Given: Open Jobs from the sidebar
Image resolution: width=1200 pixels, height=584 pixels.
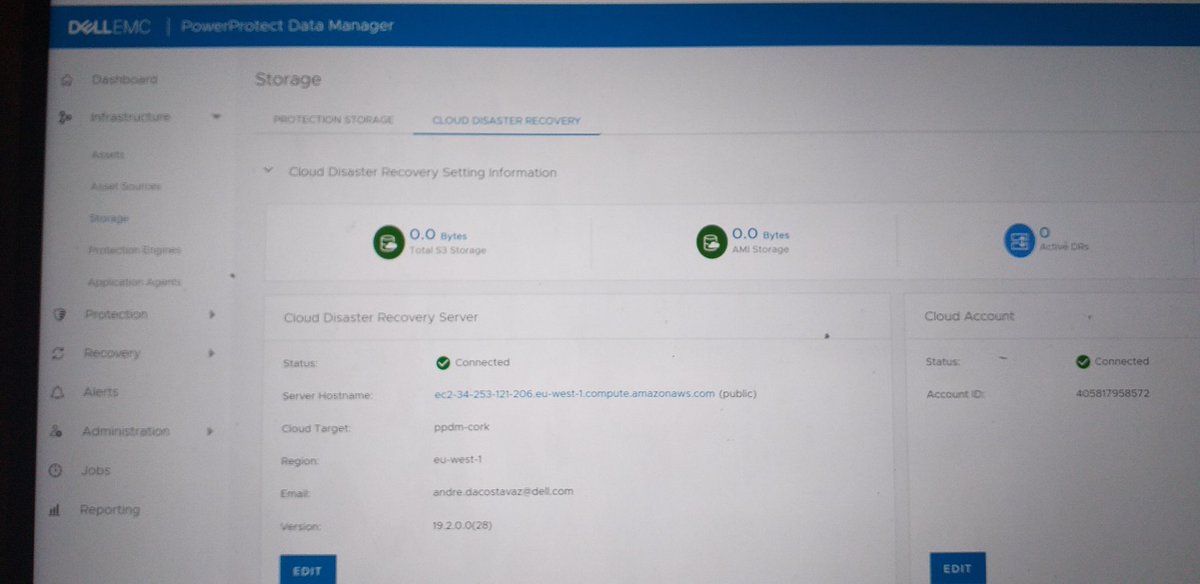Looking at the screenshot, I should 96,470.
